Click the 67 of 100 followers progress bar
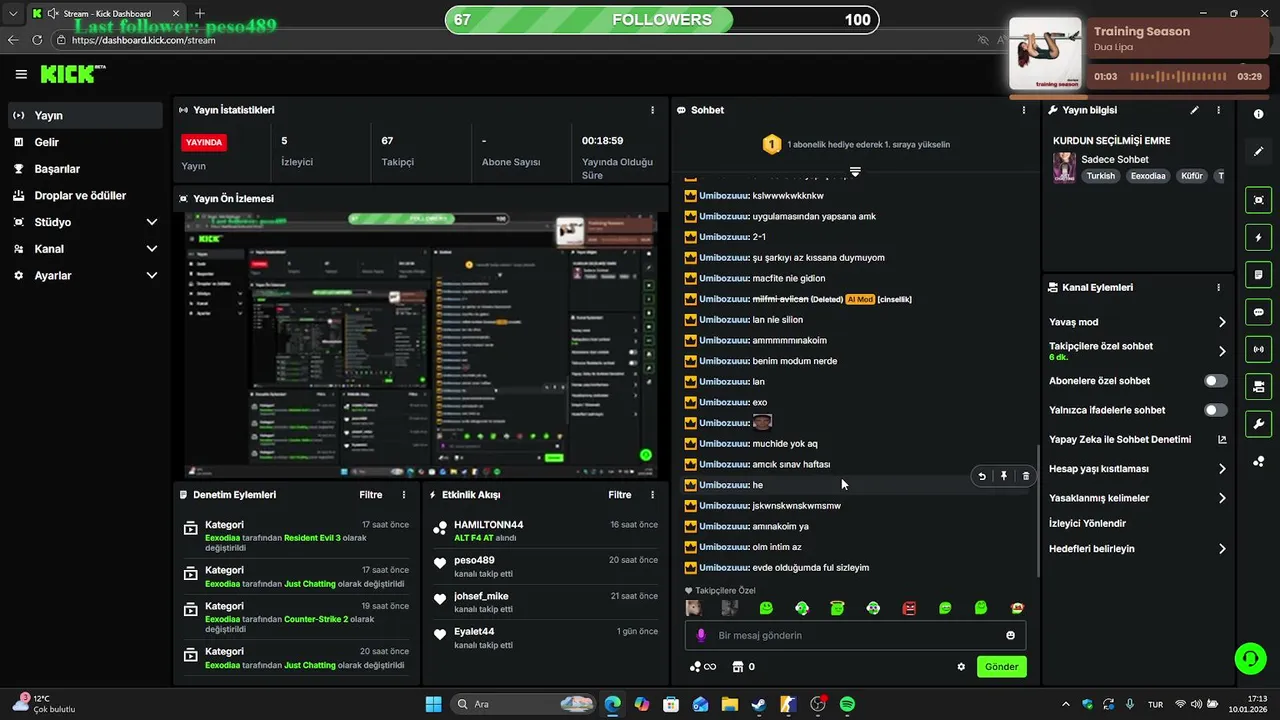The width and height of the screenshot is (1280, 720). pyautogui.click(x=662, y=20)
